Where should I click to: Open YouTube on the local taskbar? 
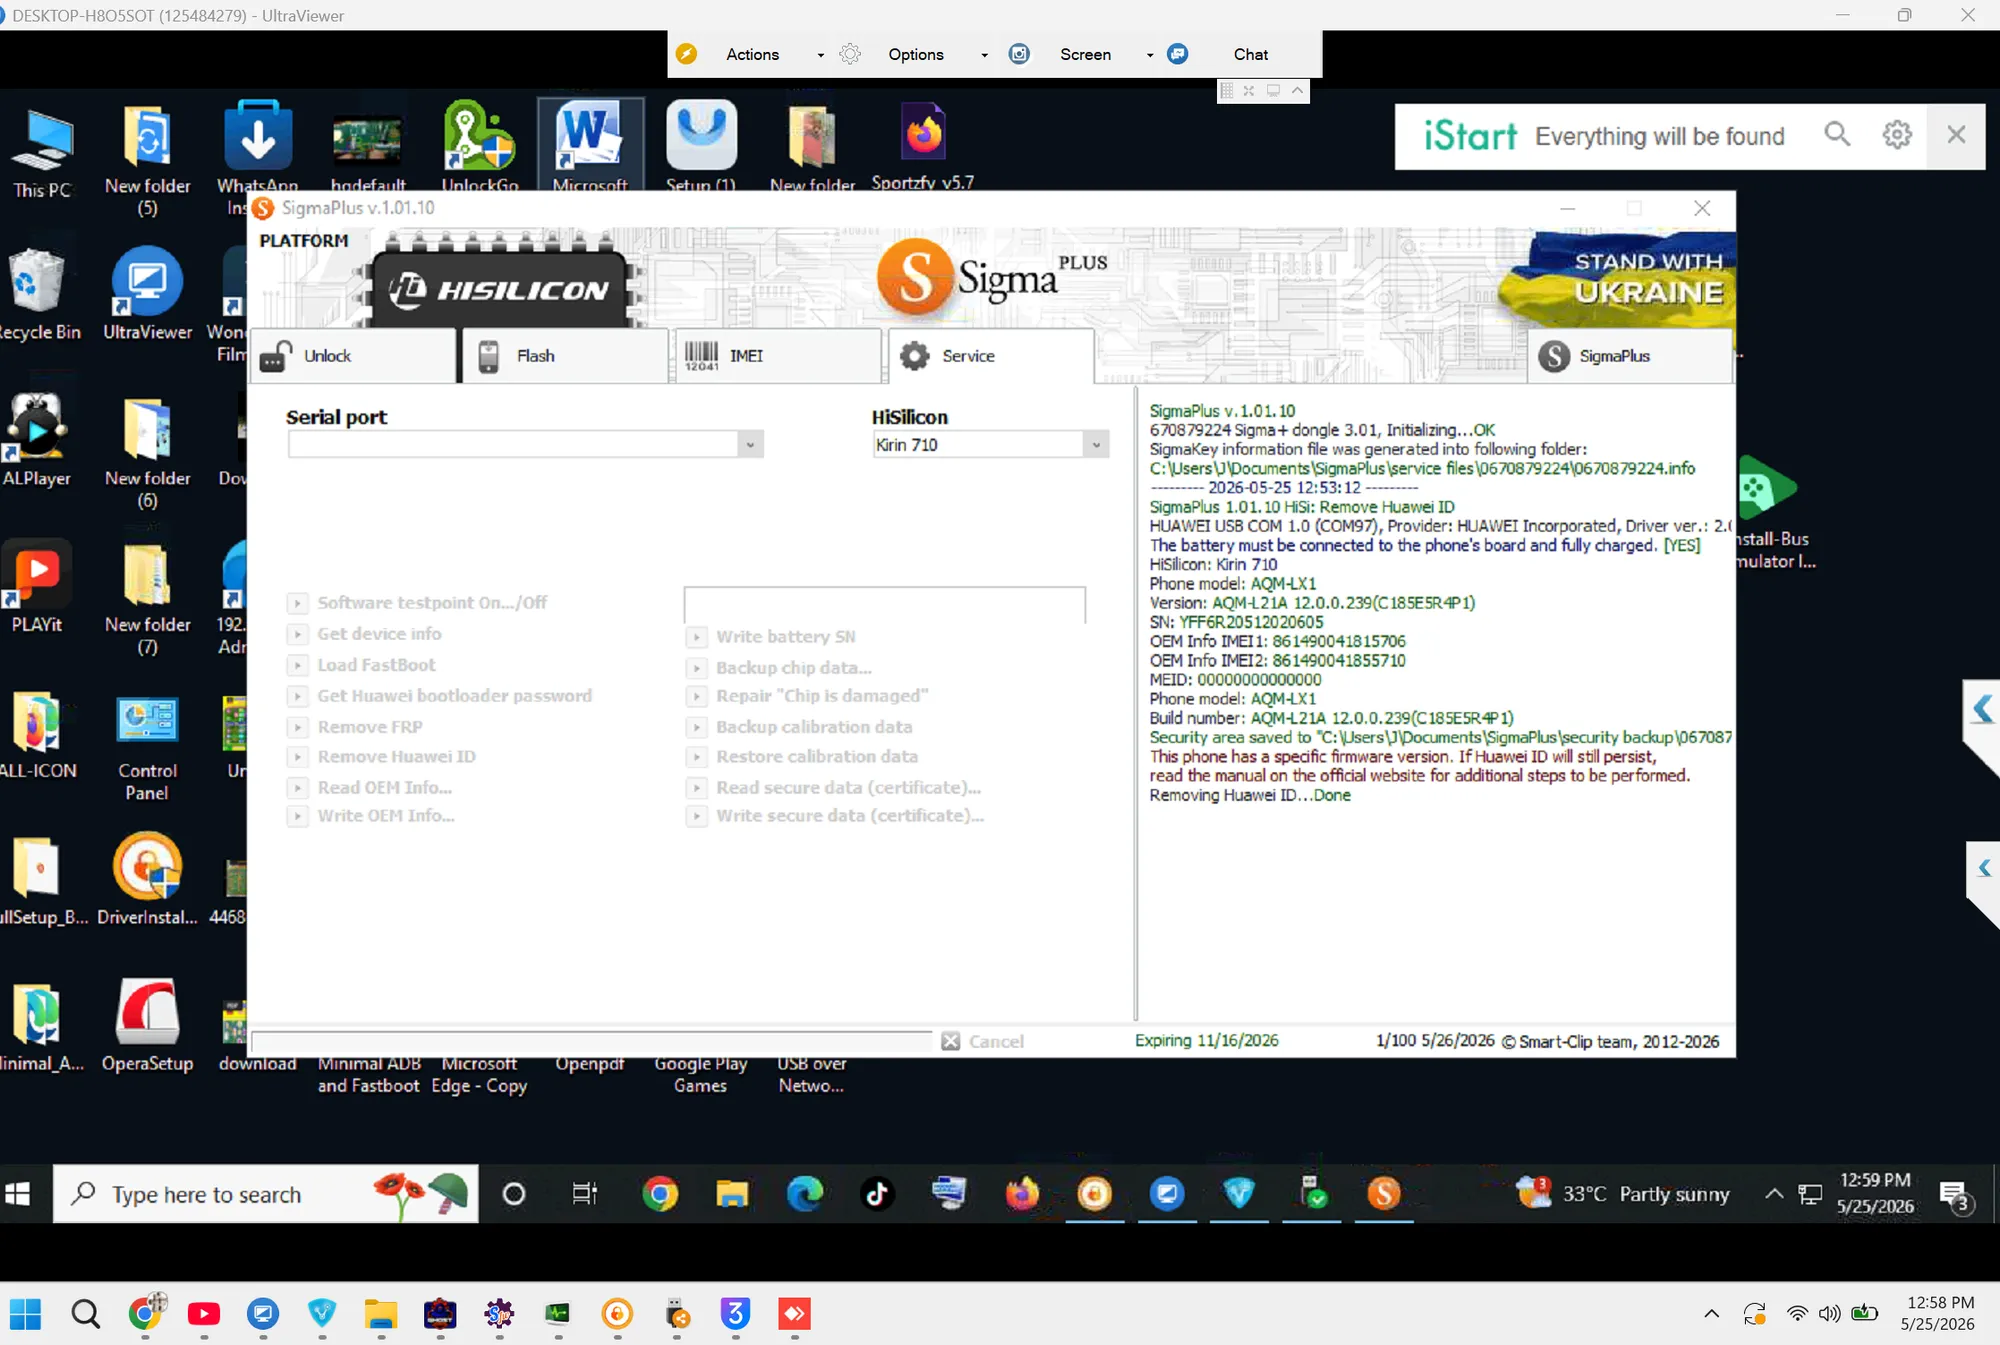(x=204, y=1313)
